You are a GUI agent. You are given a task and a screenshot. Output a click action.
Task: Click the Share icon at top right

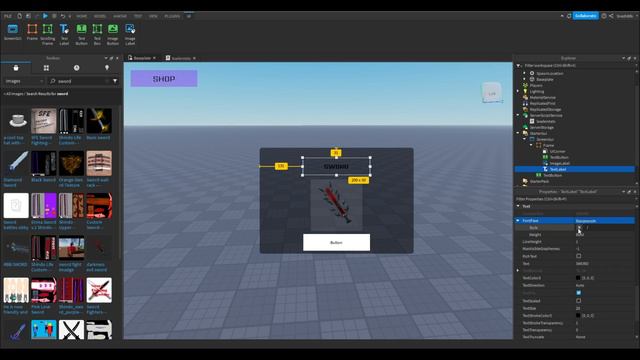[611, 16]
